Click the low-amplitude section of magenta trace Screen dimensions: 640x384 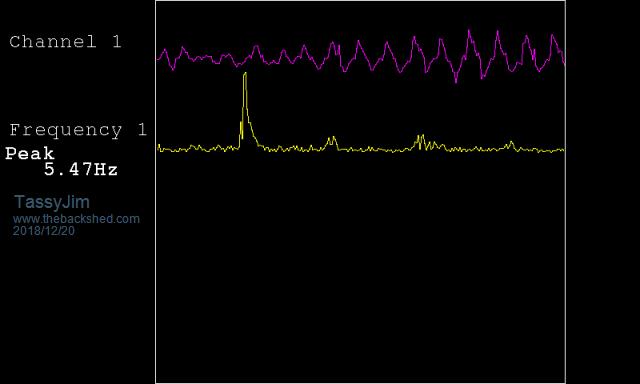click(204, 59)
